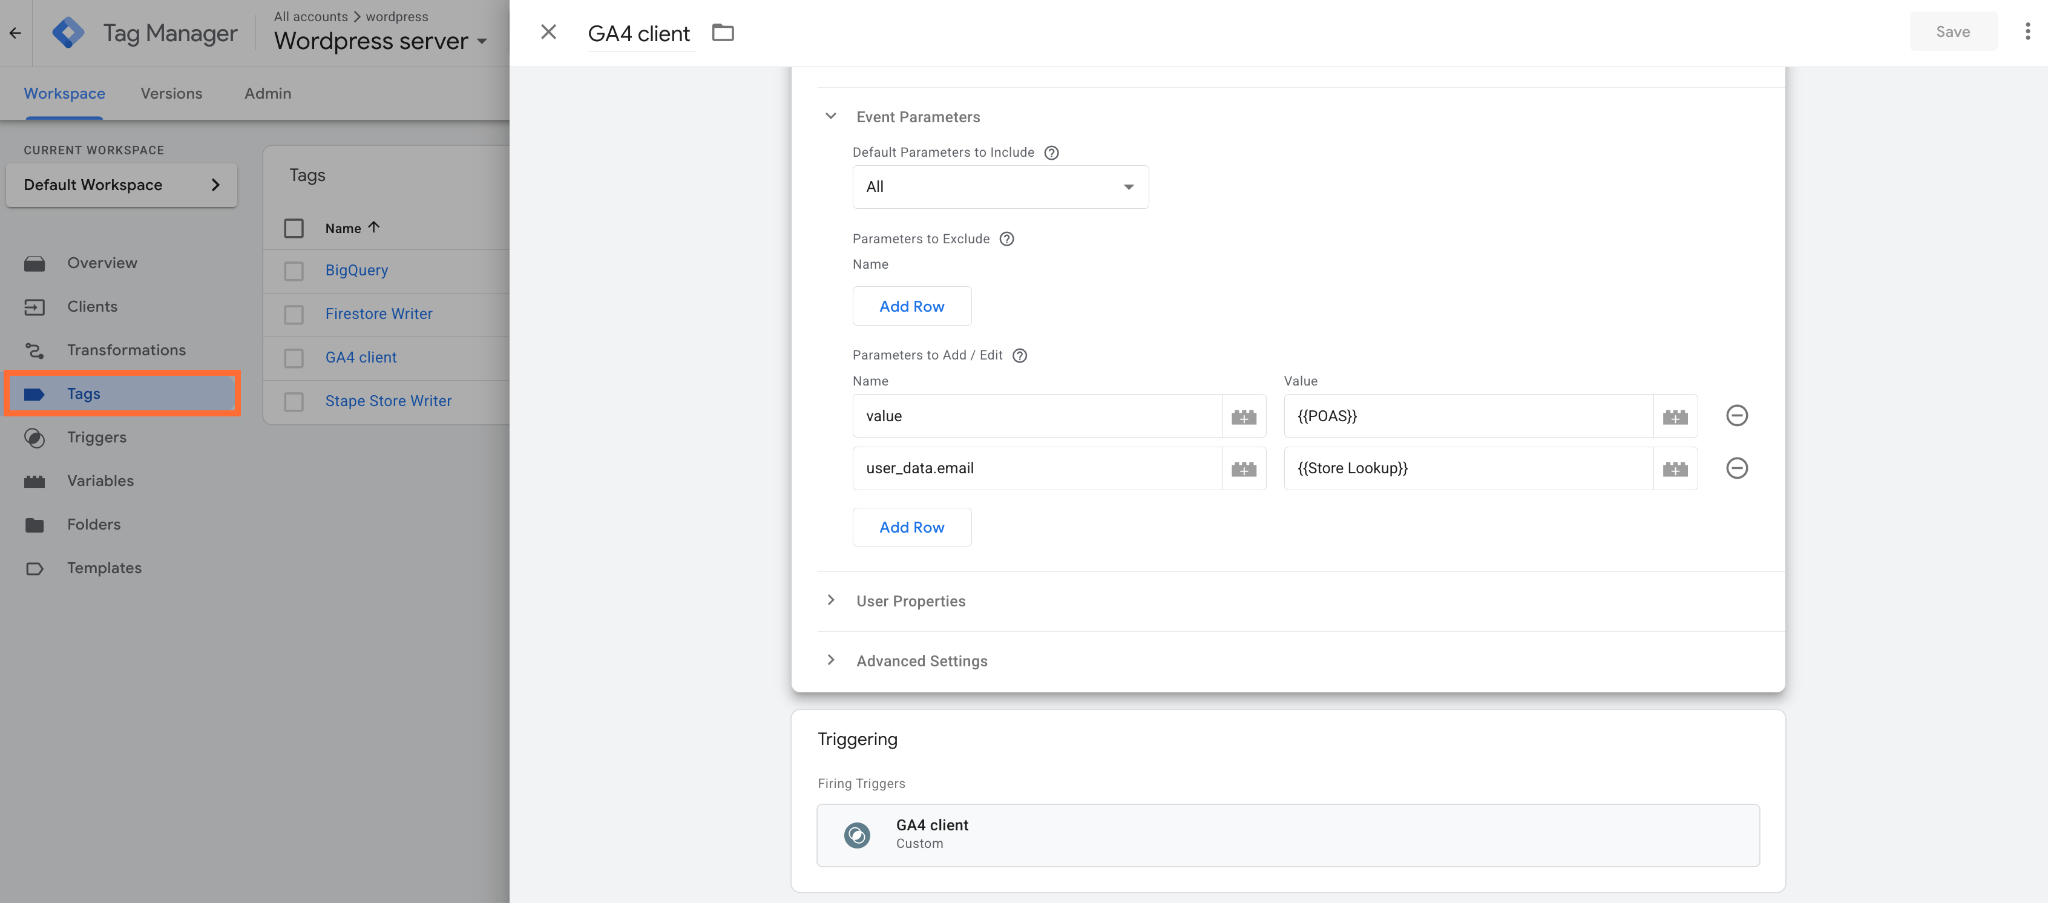This screenshot has height=903, width=2048.
Task: Click the {{Store Lookup}} value input field
Action: (1468, 468)
